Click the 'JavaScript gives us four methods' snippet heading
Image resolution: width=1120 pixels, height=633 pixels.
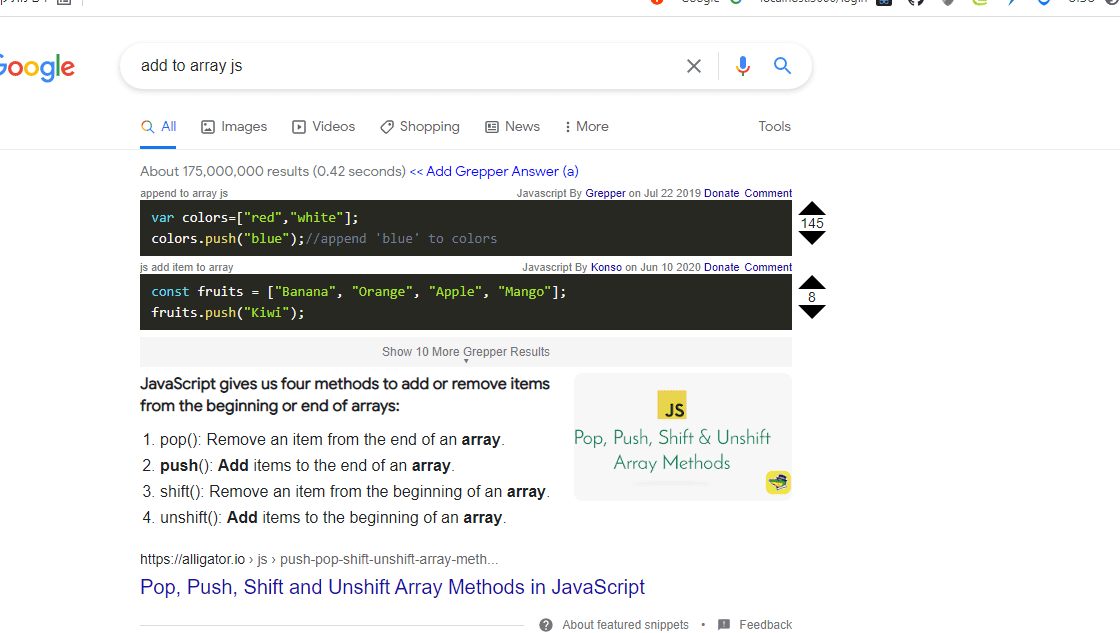pyautogui.click(x=345, y=395)
